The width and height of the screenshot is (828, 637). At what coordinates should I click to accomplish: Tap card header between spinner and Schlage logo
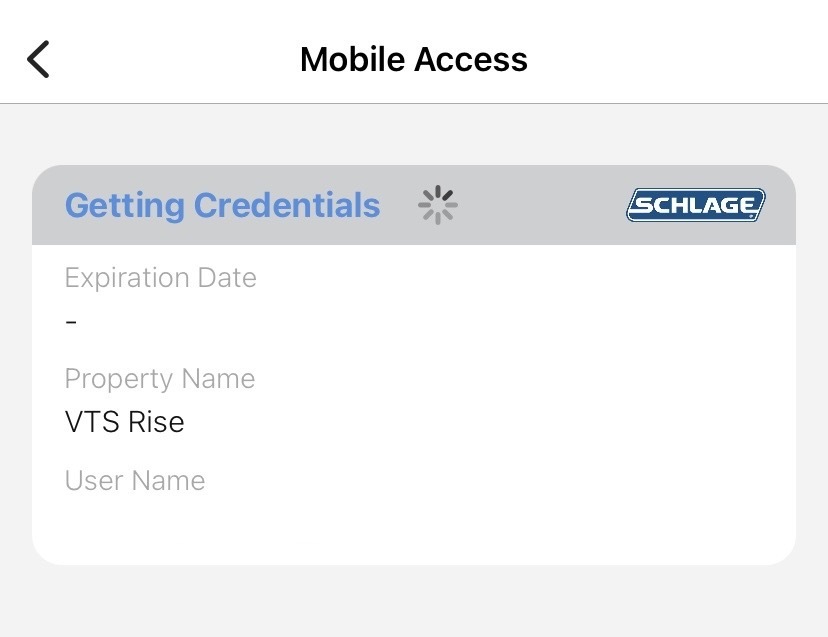[x=540, y=205]
